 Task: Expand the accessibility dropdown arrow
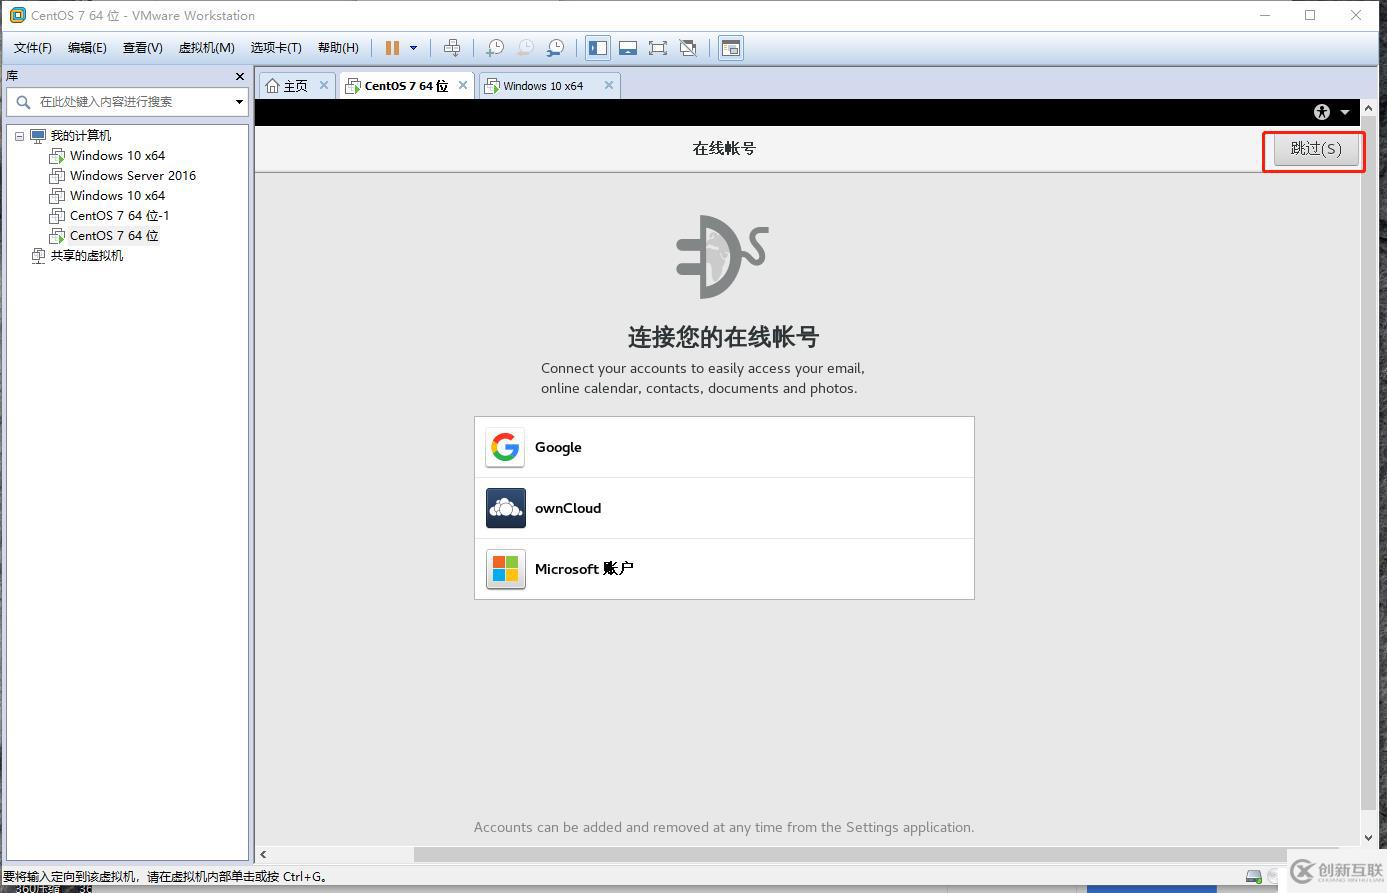pyautogui.click(x=1345, y=112)
